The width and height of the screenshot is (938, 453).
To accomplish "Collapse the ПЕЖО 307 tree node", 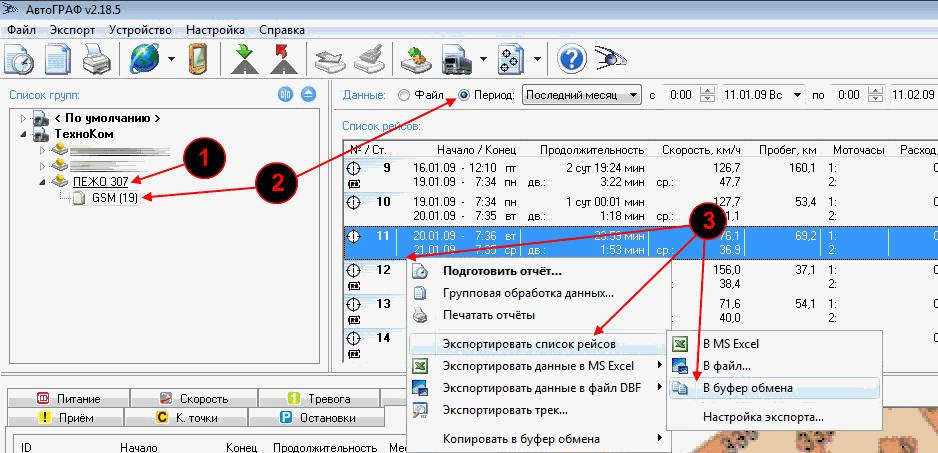I will coord(42,181).
